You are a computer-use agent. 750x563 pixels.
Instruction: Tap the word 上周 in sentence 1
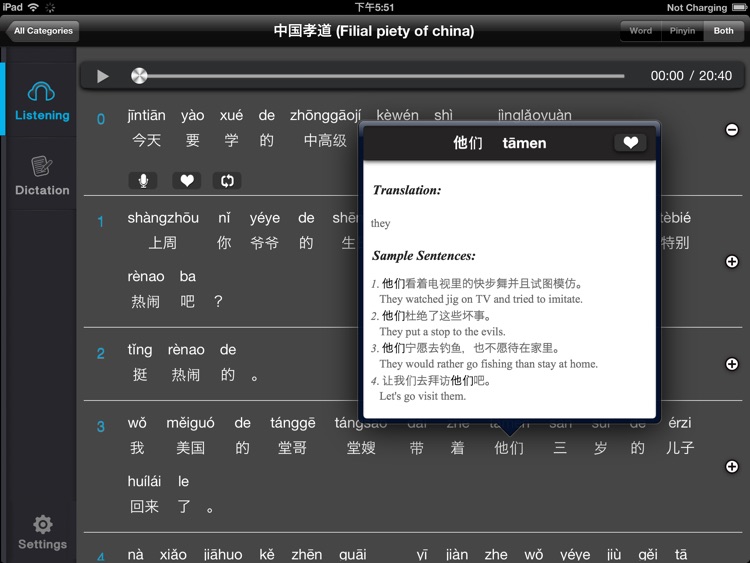click(163, 243)
